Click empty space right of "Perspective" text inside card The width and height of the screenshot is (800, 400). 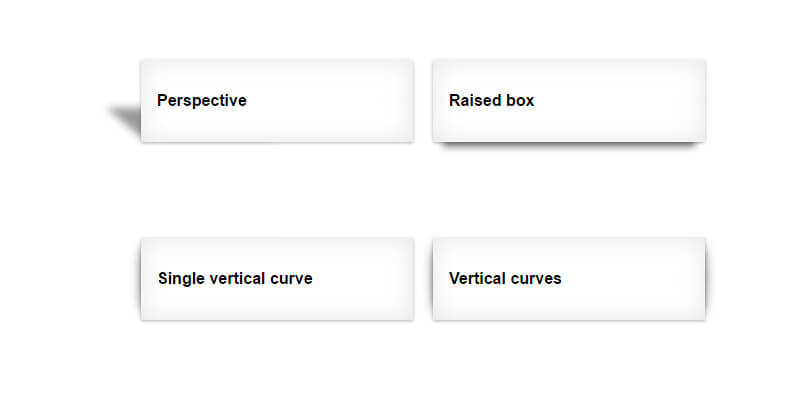(340, 101)
